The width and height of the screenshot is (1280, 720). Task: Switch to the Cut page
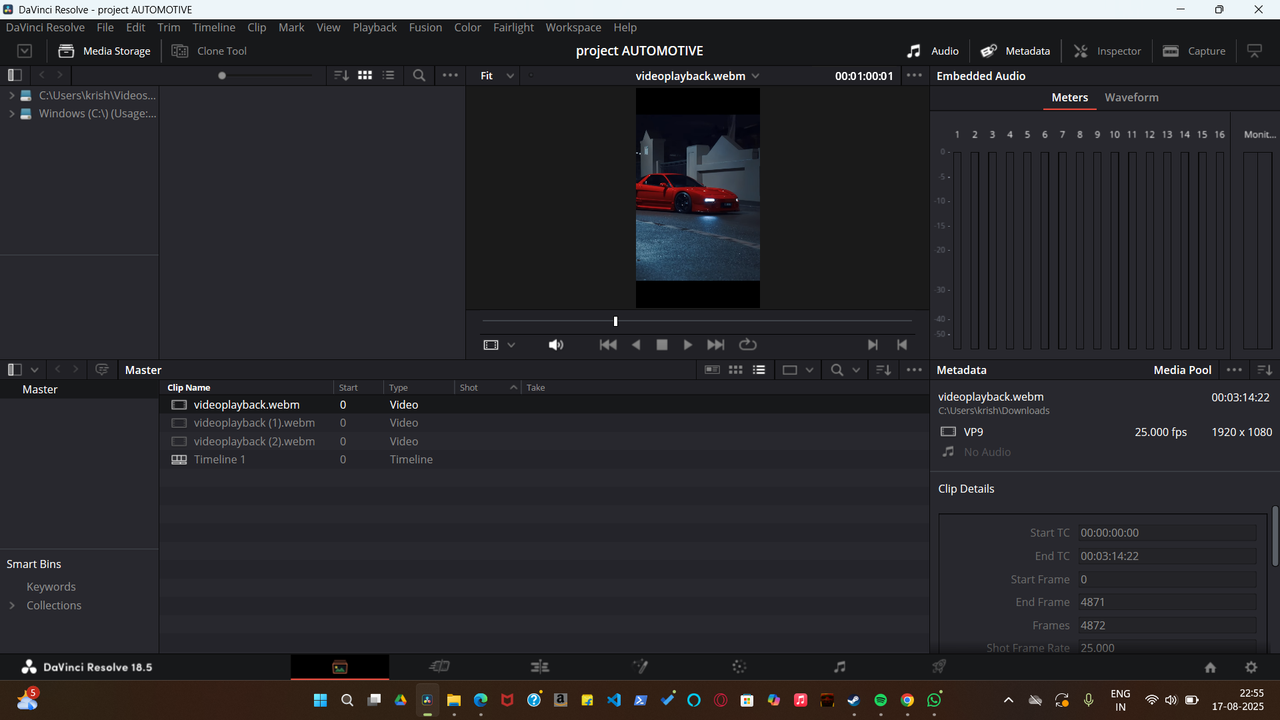[440, 666]
